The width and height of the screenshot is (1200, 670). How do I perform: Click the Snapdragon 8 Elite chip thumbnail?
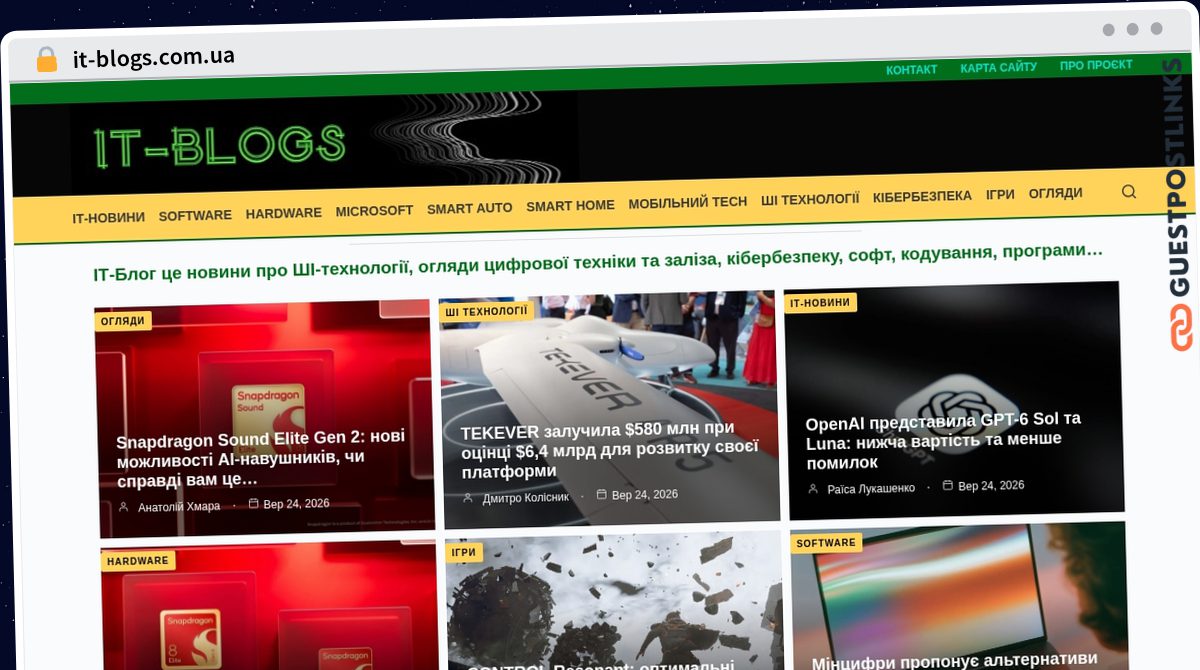tap(268, 605)
